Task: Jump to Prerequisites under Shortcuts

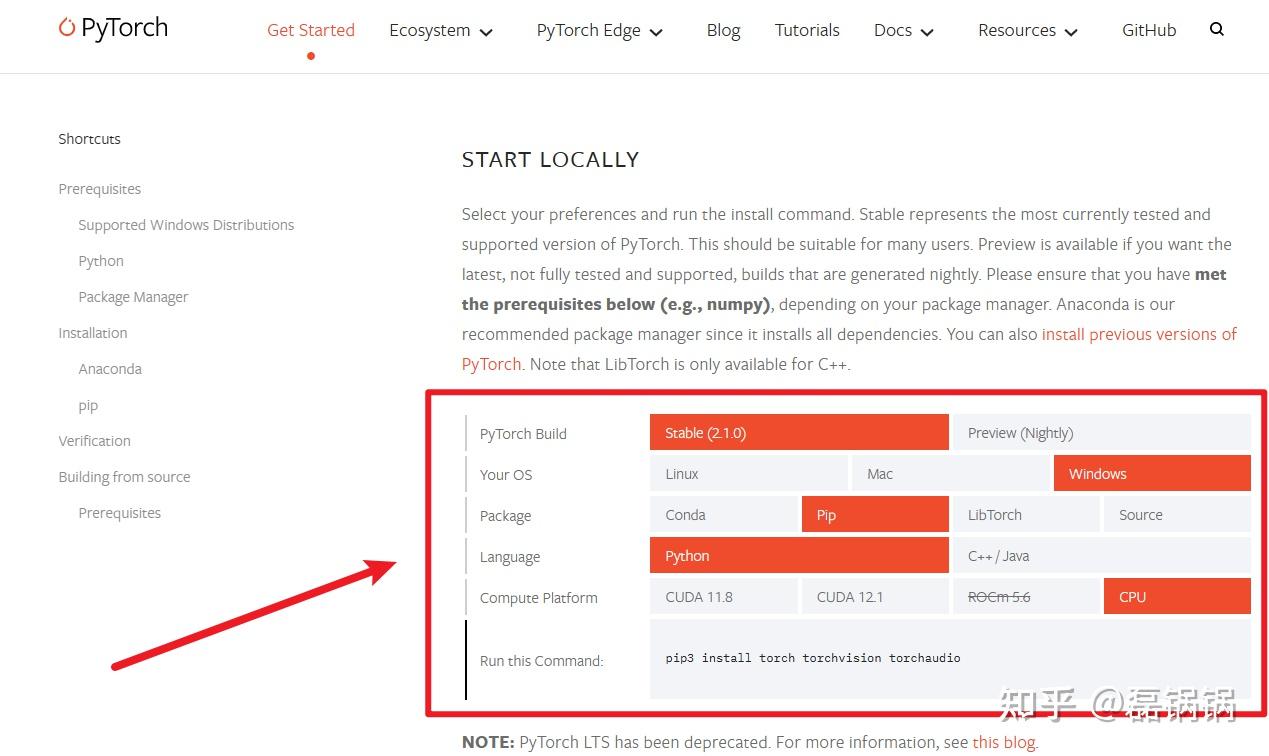Action: click(99, 189)
